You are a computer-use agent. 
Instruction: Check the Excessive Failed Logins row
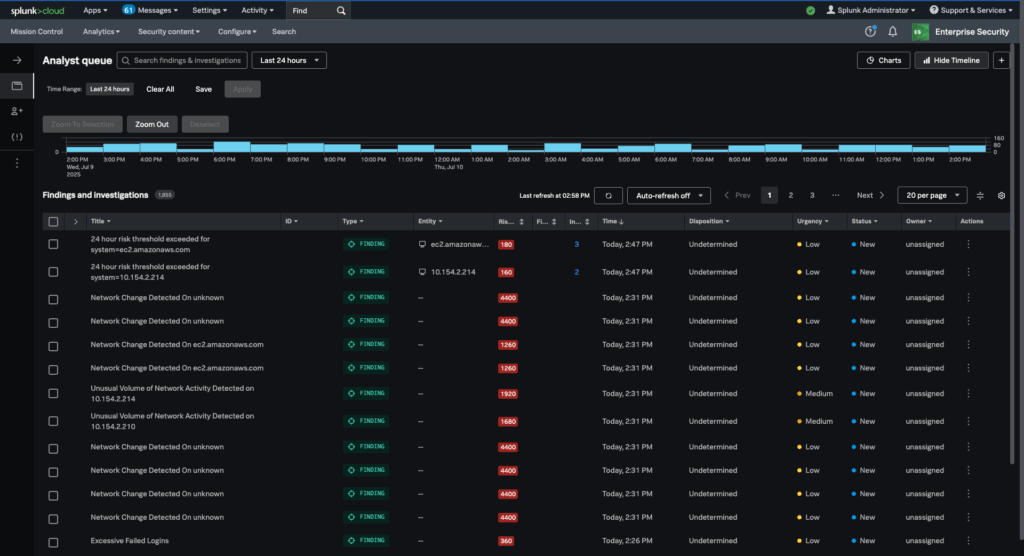tap(54, 542)
